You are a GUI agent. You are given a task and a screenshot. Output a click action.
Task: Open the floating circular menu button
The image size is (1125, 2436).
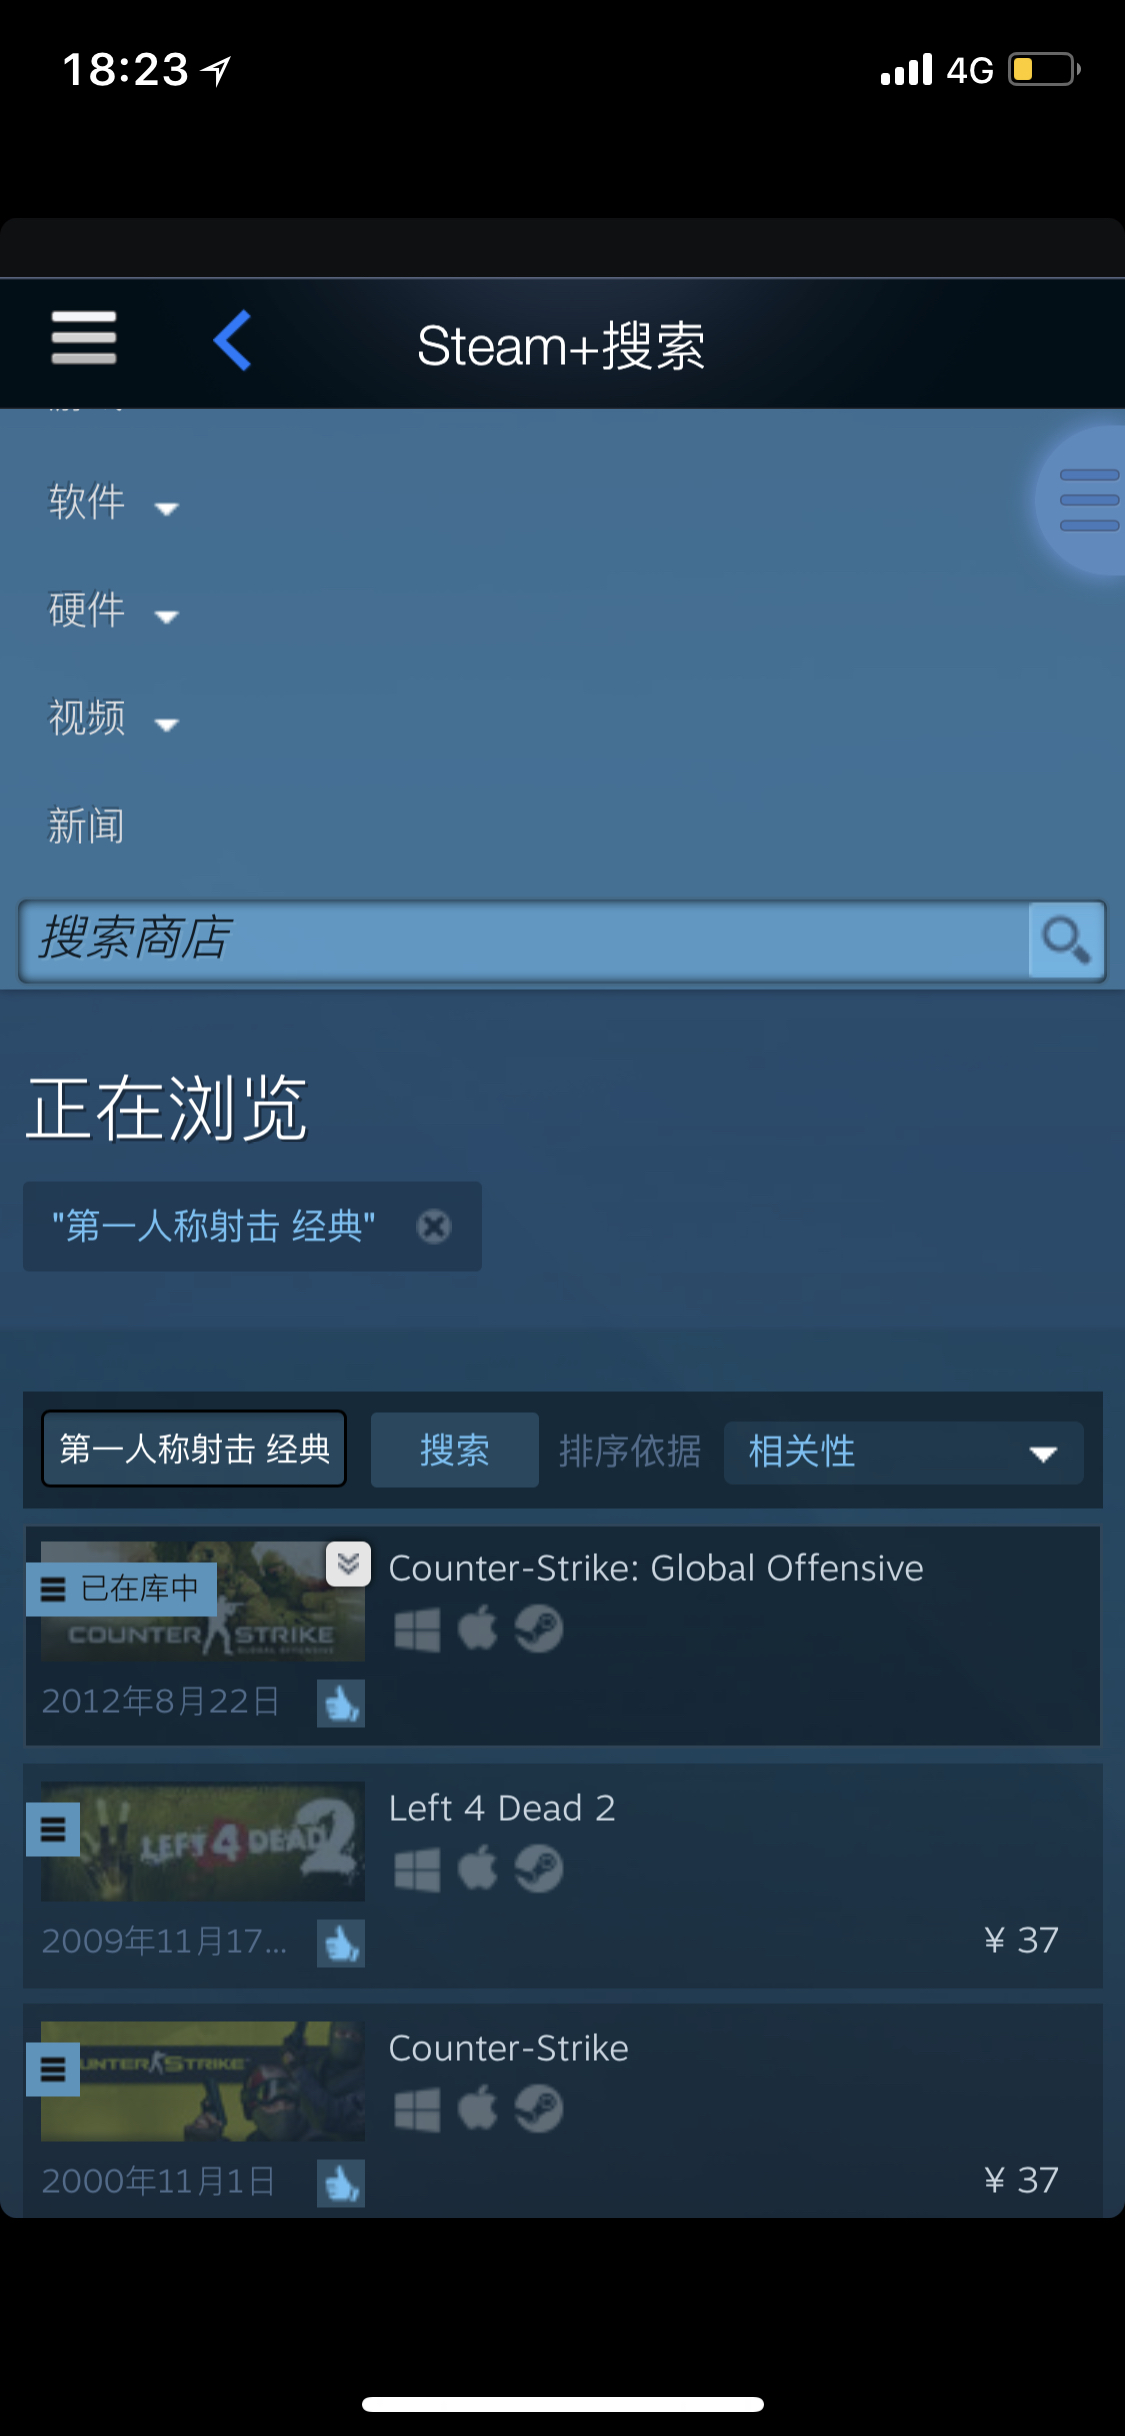[x=1086, y=500]
